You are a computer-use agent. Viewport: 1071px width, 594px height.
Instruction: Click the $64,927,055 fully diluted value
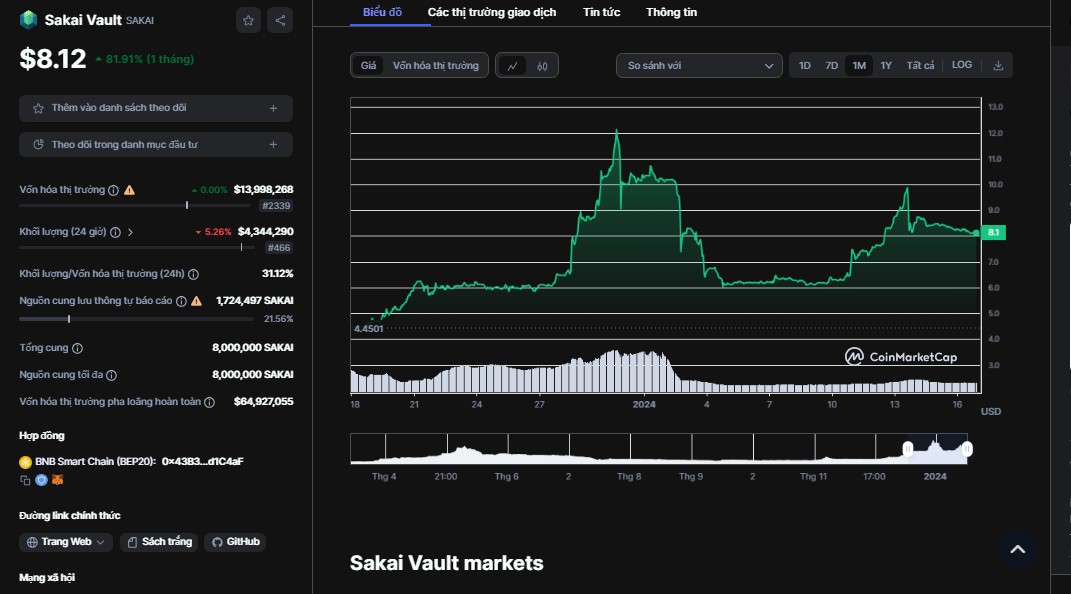pos(264,402)
